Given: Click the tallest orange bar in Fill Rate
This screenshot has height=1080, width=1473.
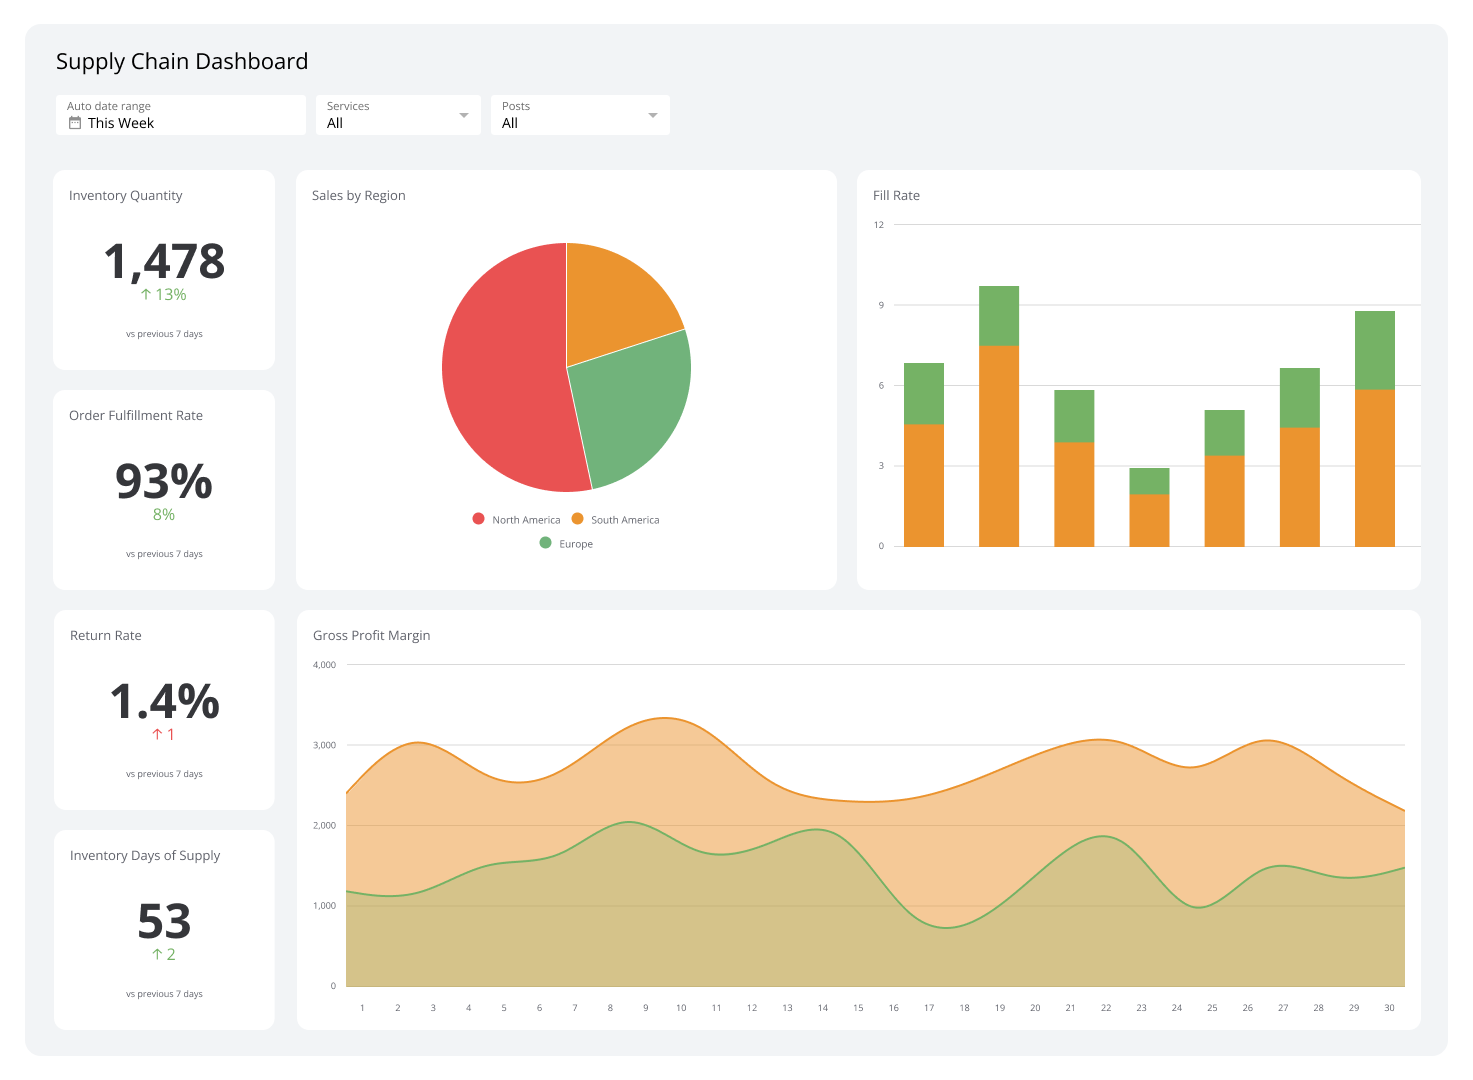Looking at the screenshot, I should [999, 445].
